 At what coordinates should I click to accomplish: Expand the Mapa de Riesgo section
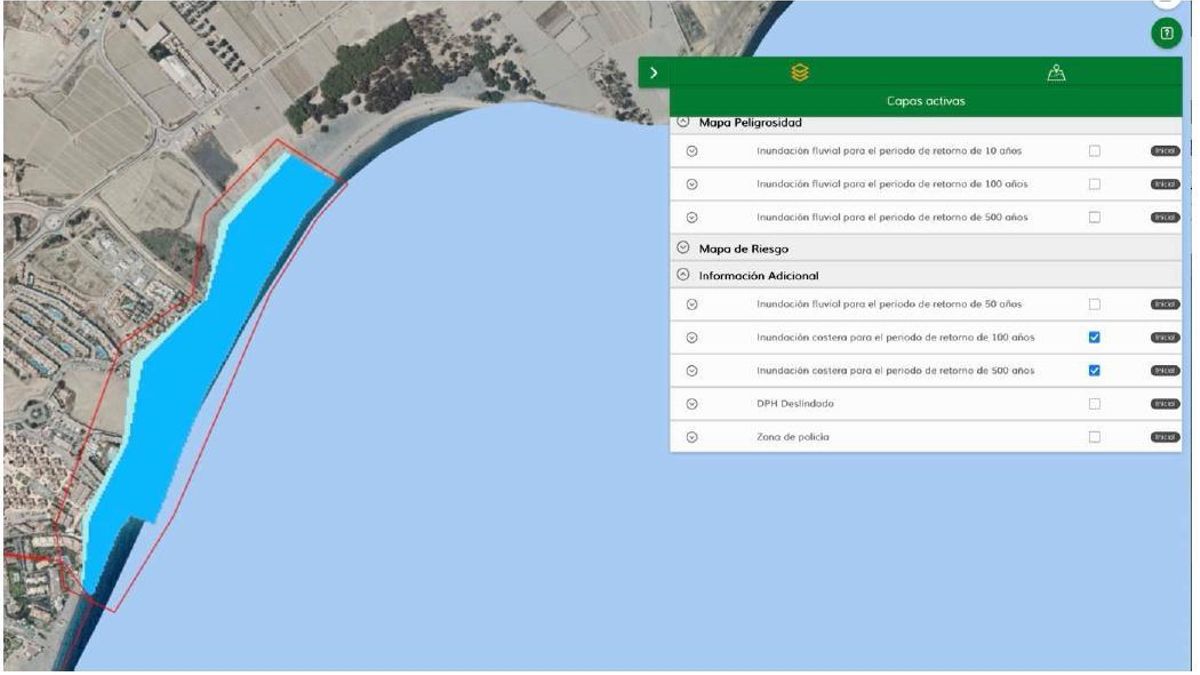pyautogui.click(x=684, y=248)
